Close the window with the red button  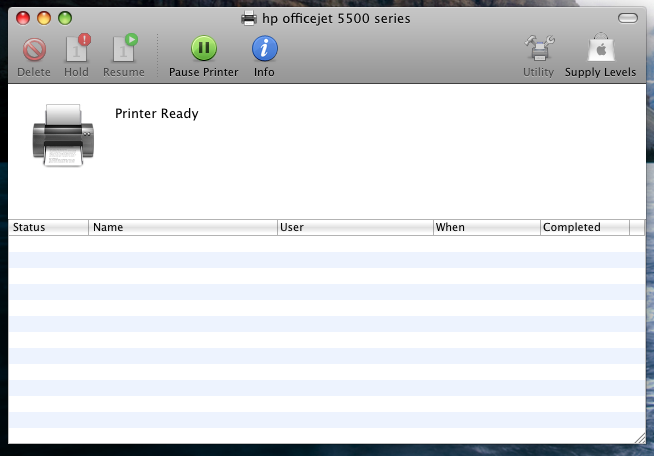pyautogui.click(x=23, y=18)
